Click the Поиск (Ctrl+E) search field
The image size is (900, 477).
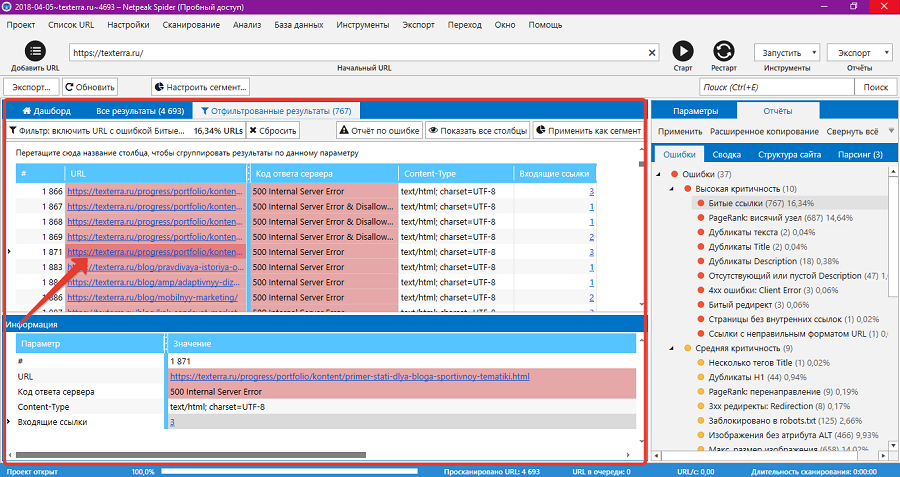pyautogui.click(x=777, y=87)
